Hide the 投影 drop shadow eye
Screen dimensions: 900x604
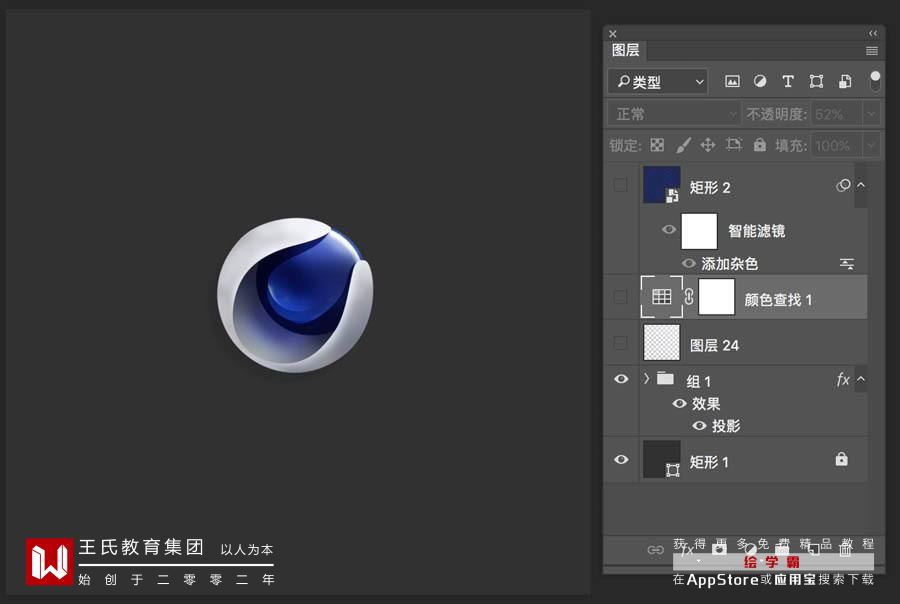tap(699, 425)
